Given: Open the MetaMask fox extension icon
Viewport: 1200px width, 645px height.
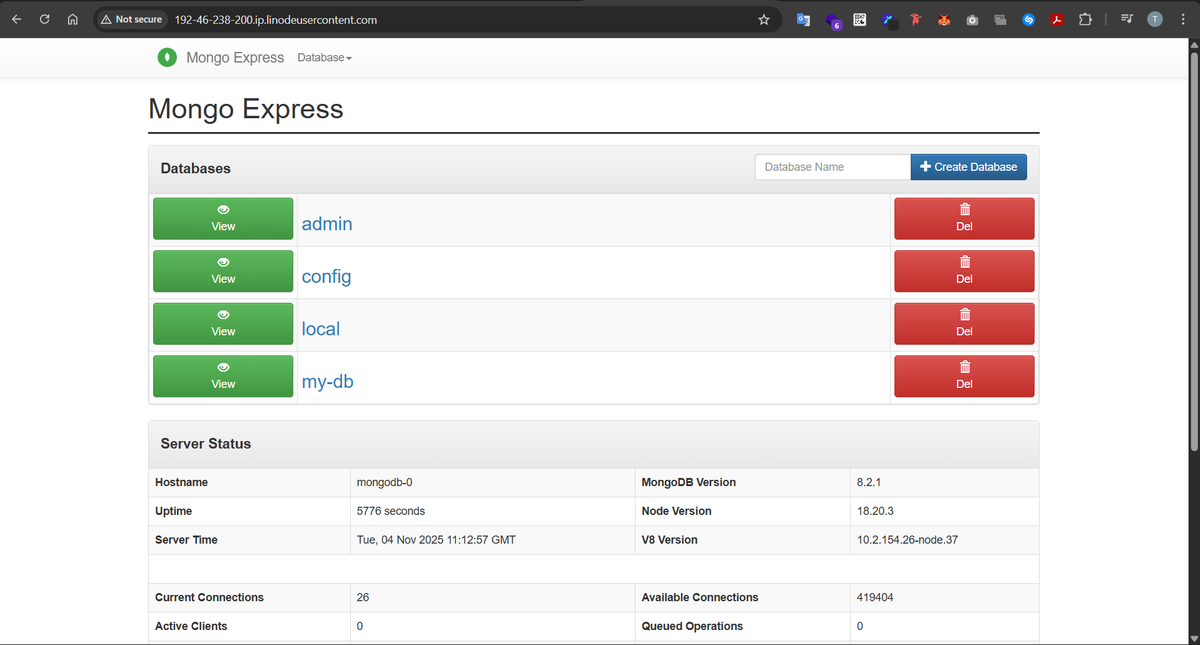Looking at the screenshot, I should [944, 19].
